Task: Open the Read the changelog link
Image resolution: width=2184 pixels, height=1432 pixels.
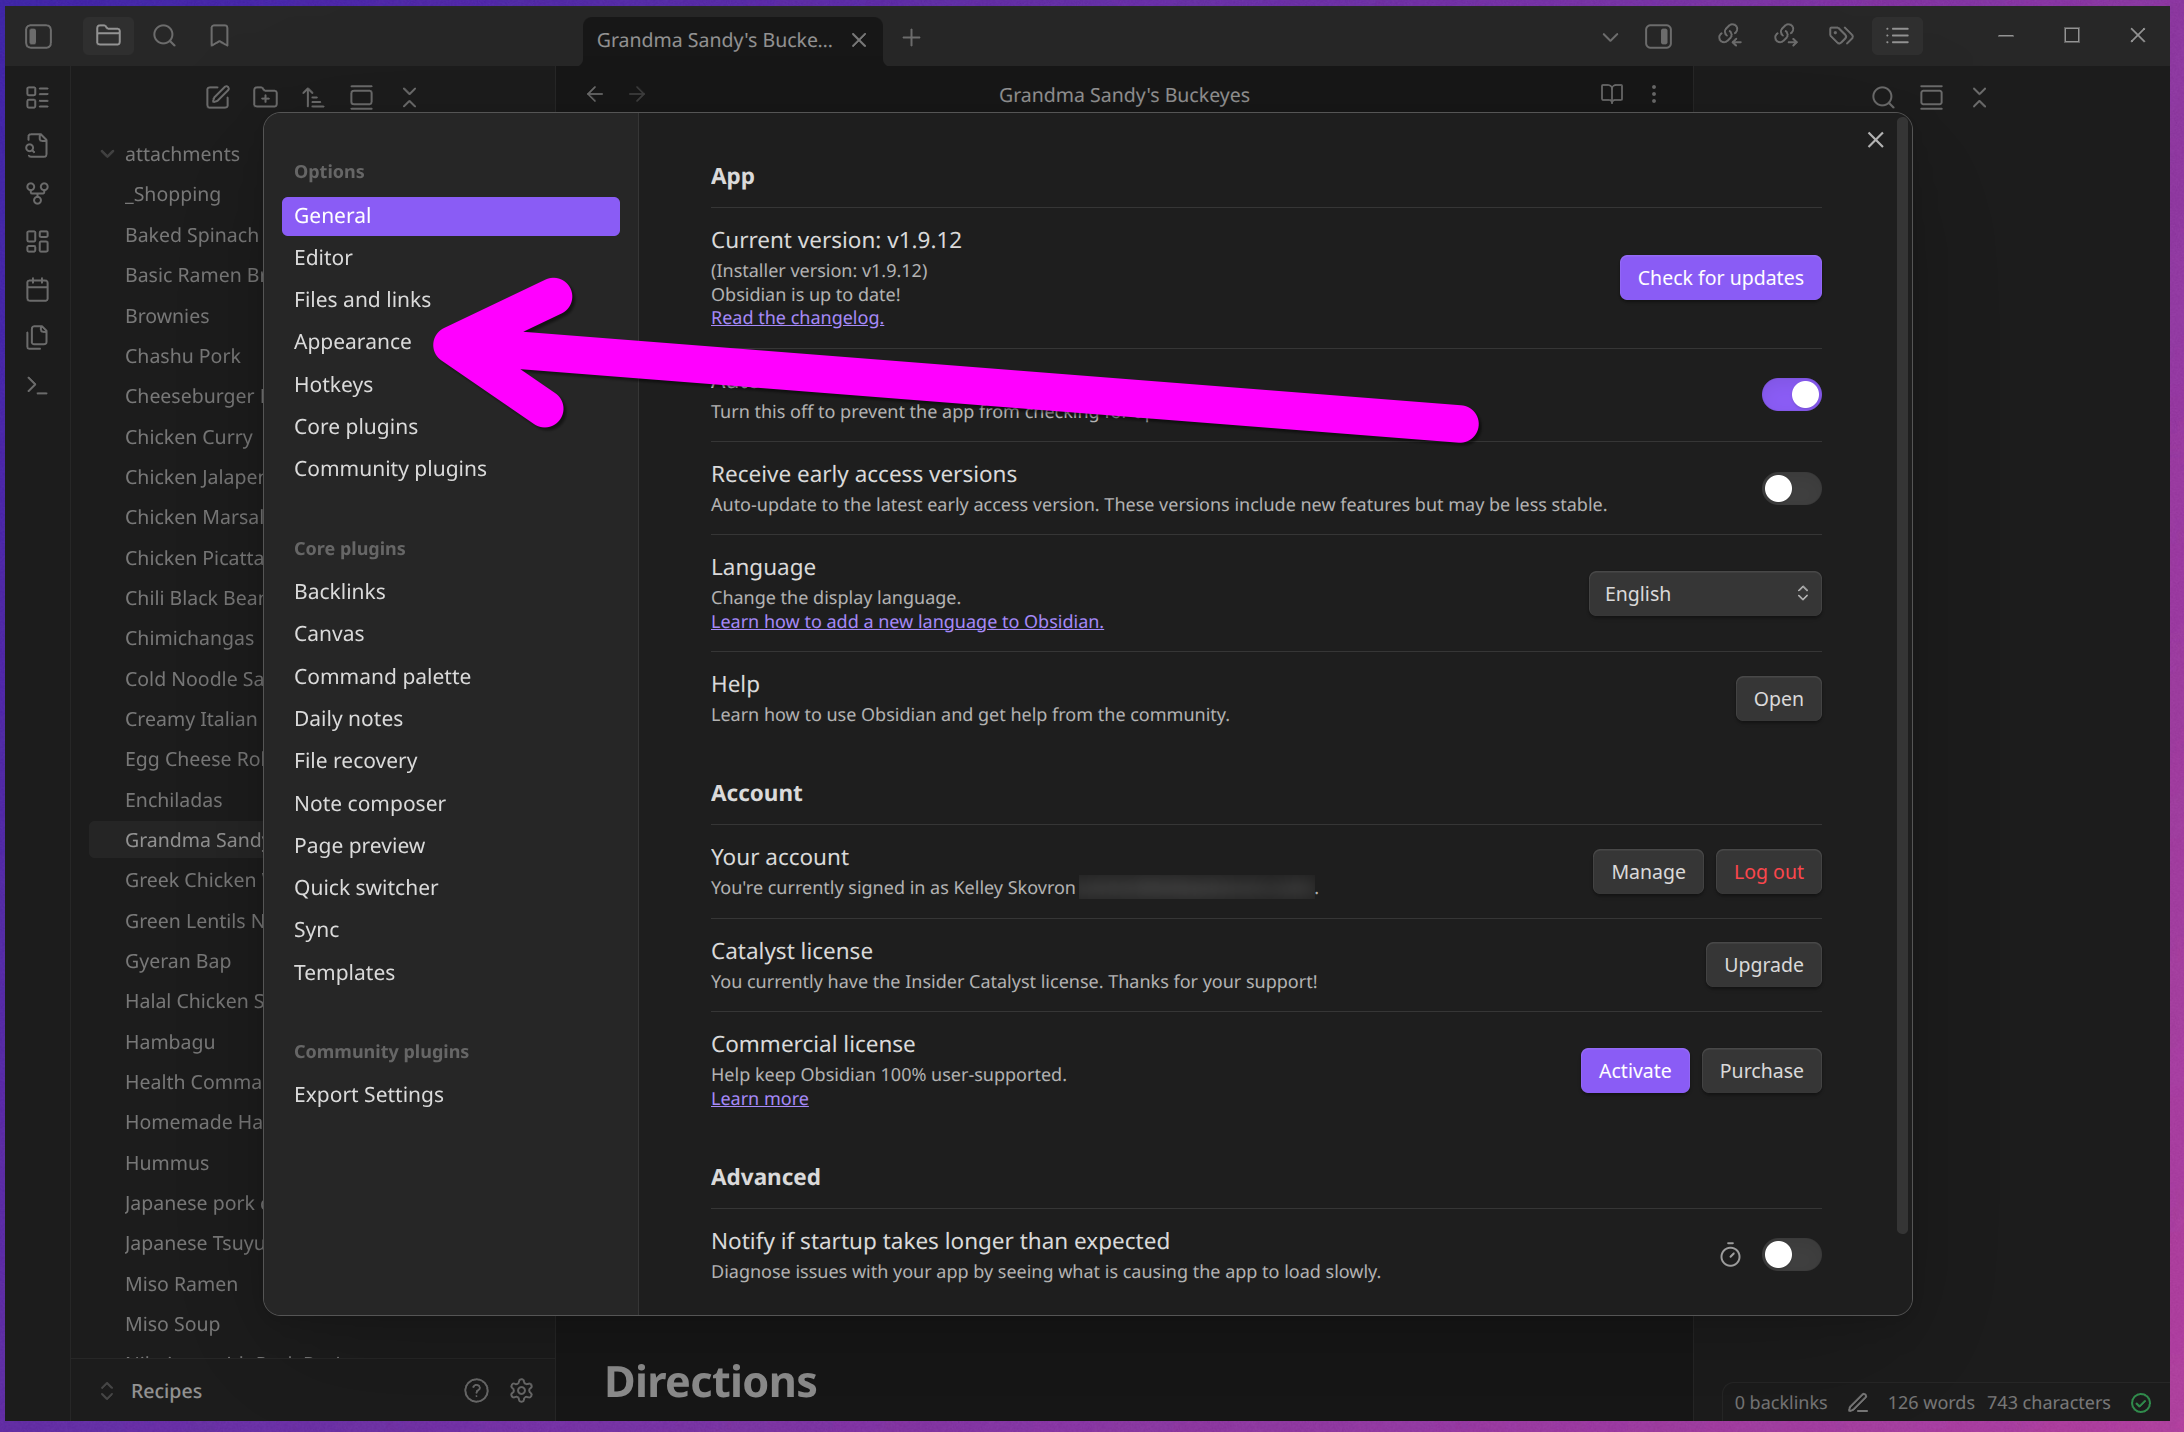Action: (797, 318)
